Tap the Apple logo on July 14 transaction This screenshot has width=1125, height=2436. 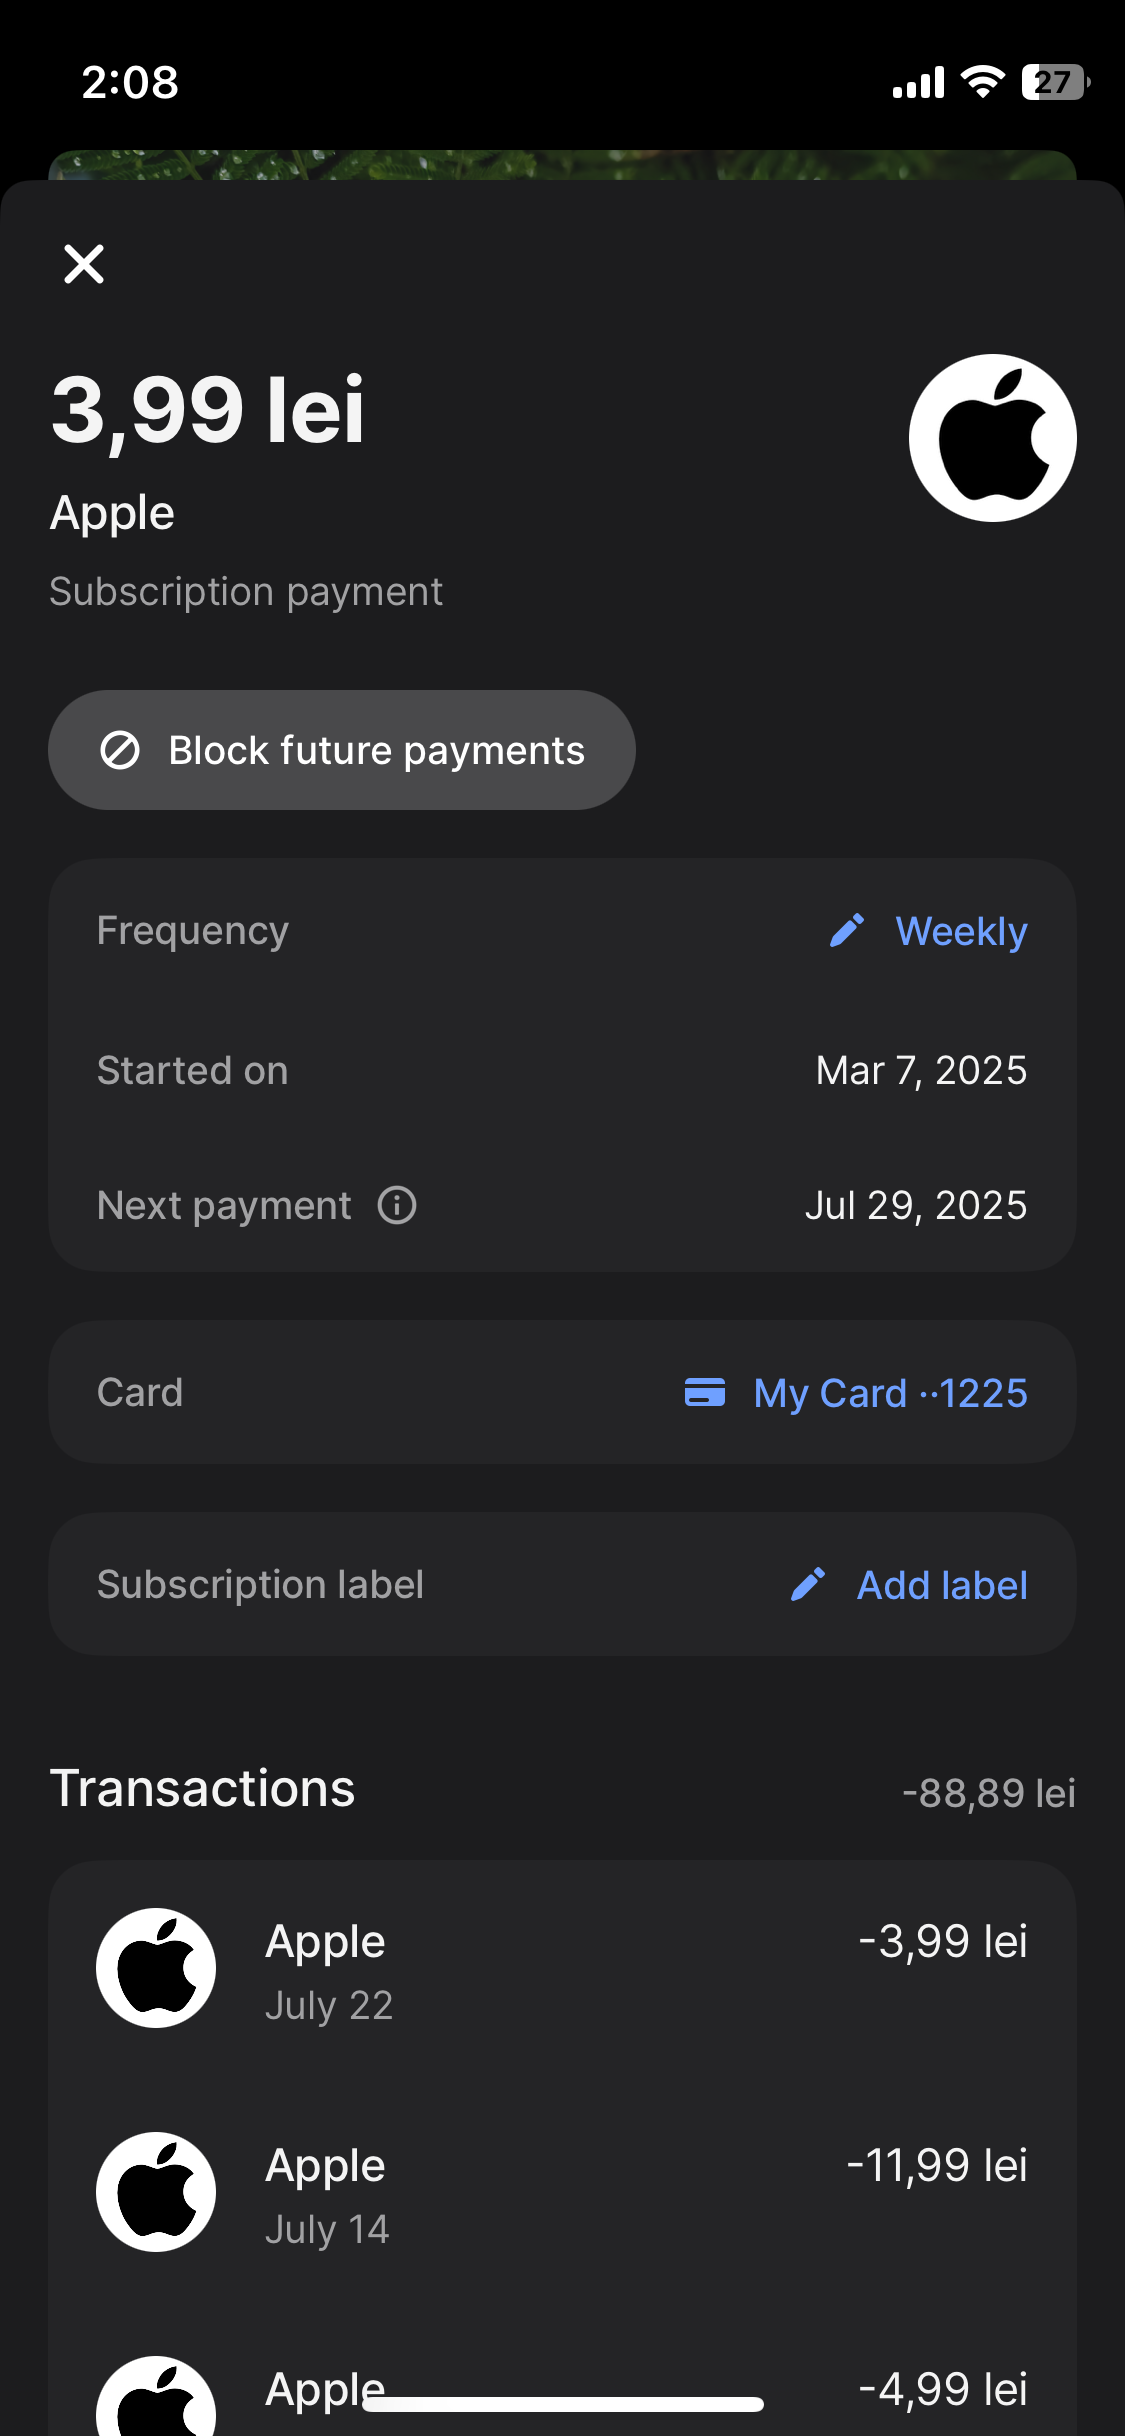156,2192
